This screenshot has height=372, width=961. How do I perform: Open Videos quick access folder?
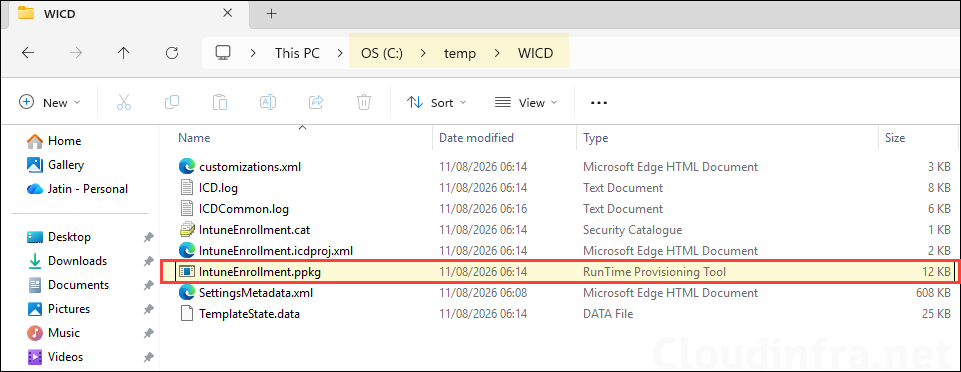coord(66,357)
